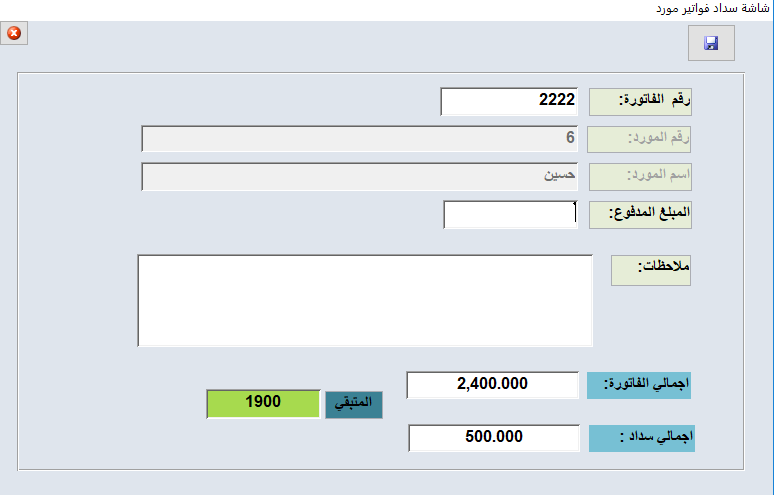Screen dimensions: 774x495
Task: Select the total payment field 500.000
Action: click(494, 438)
